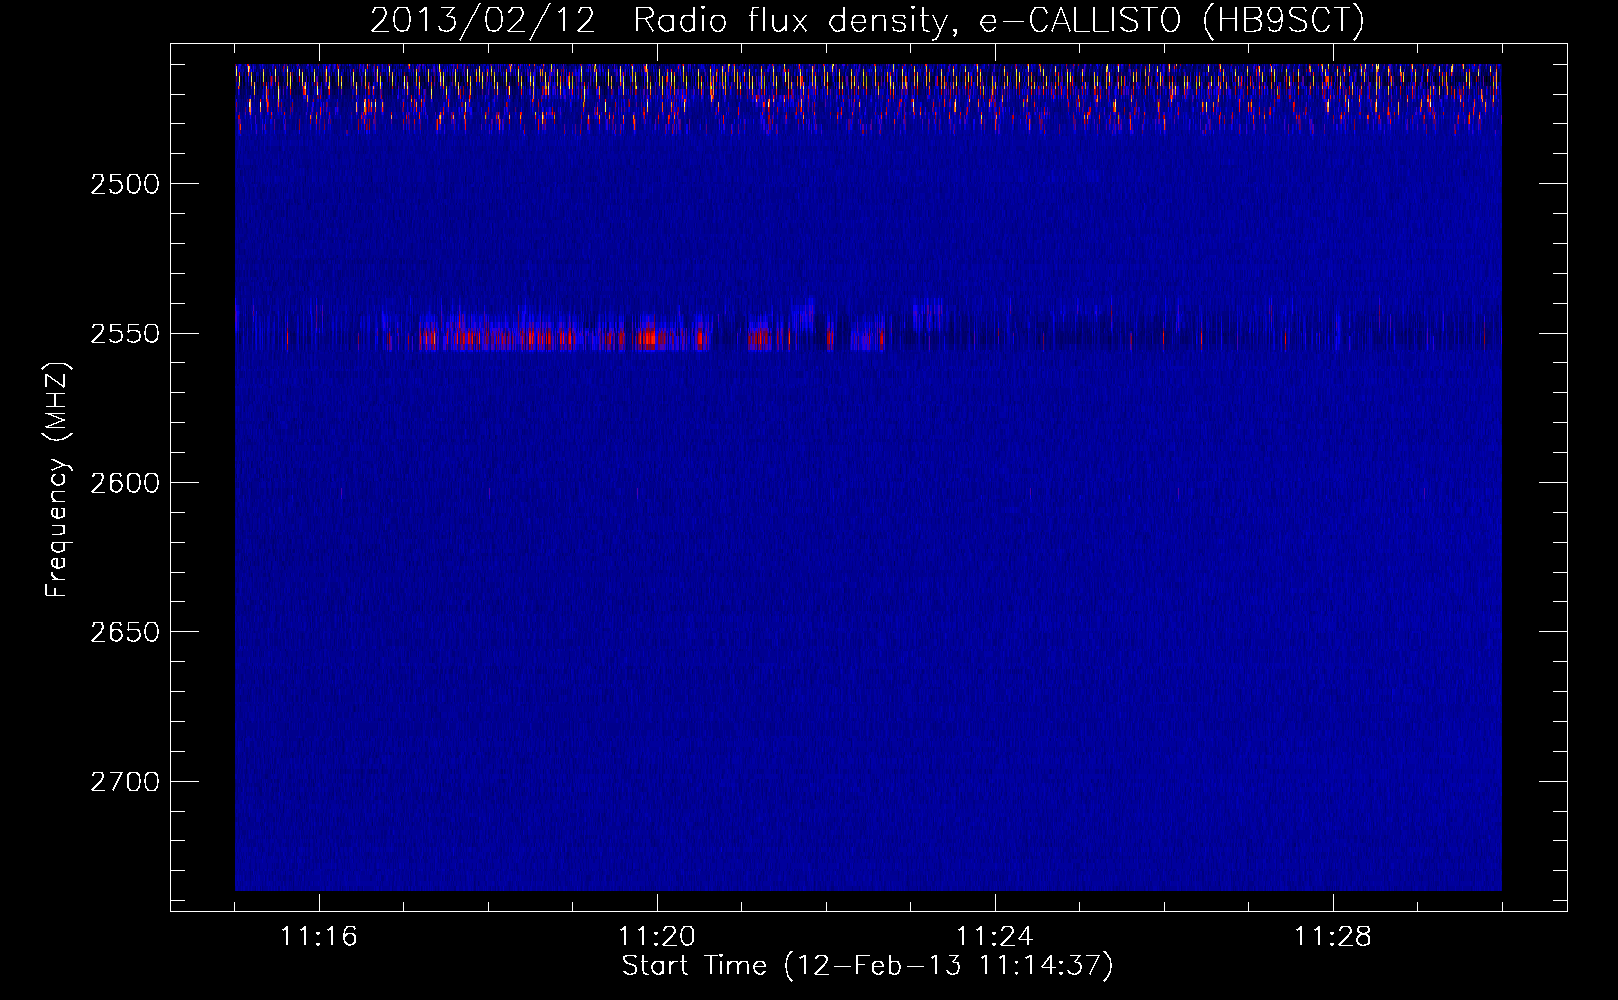Select the 2550 frequency axis label

click(x=125, y=334)
